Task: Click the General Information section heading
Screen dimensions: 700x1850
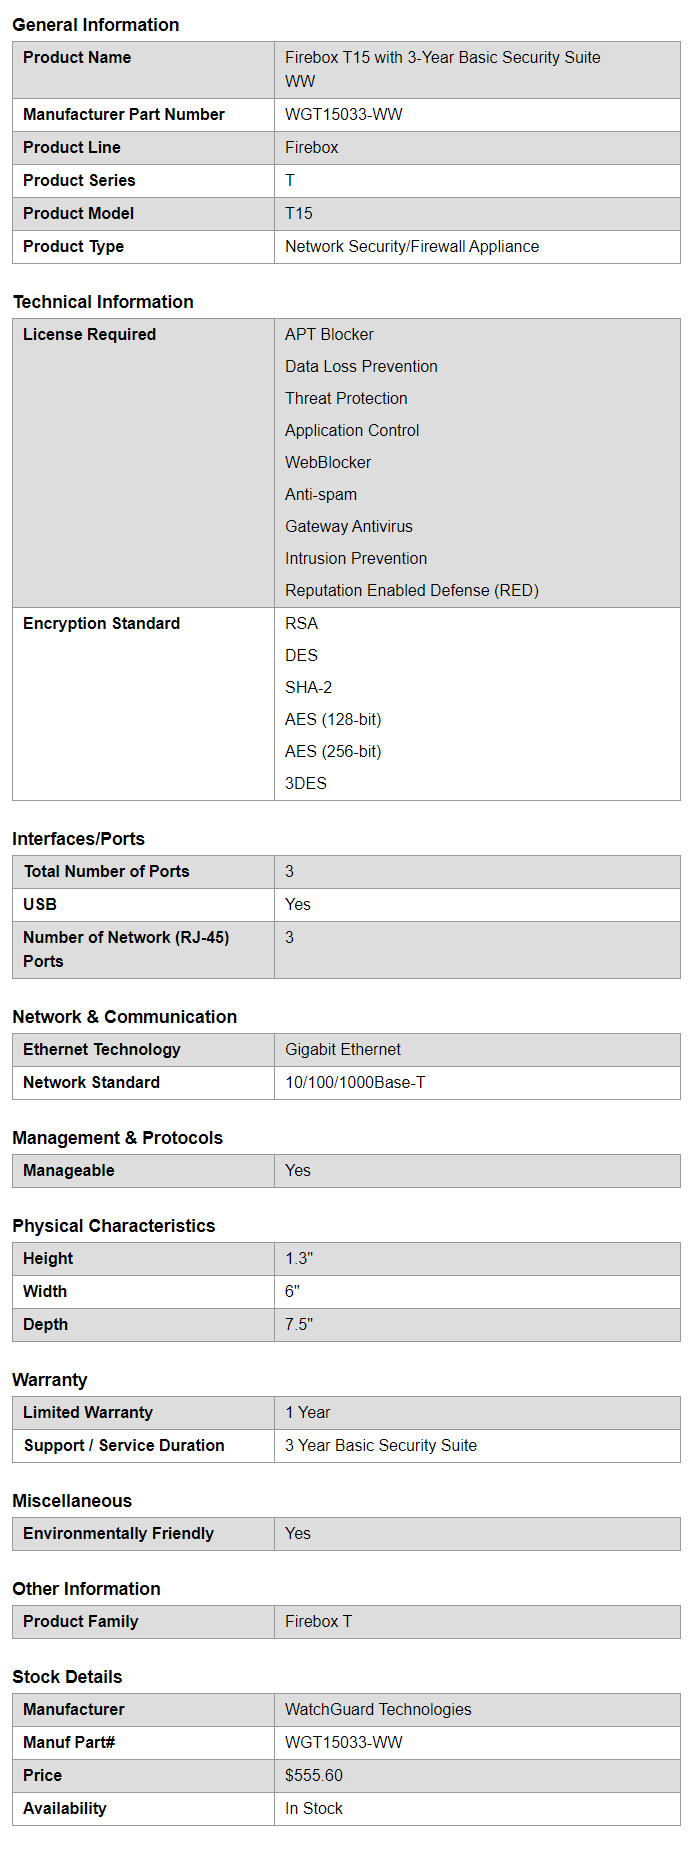Action: [x=96, y=25]
